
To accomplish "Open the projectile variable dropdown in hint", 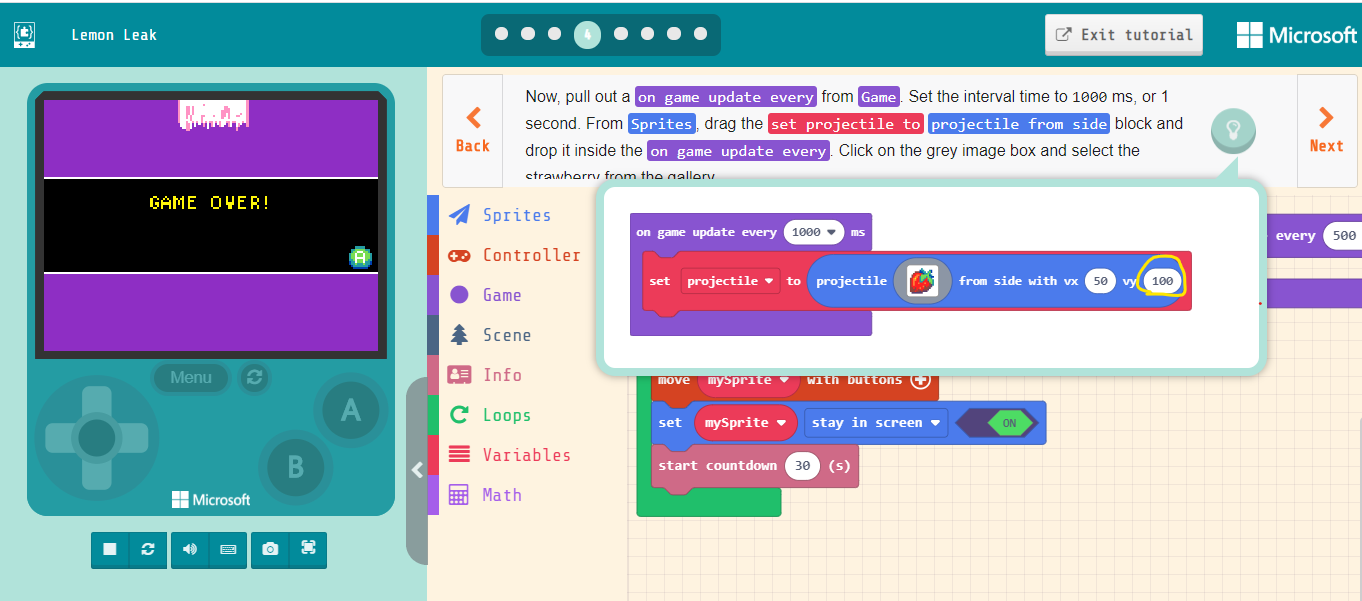I will coord(732,281).
